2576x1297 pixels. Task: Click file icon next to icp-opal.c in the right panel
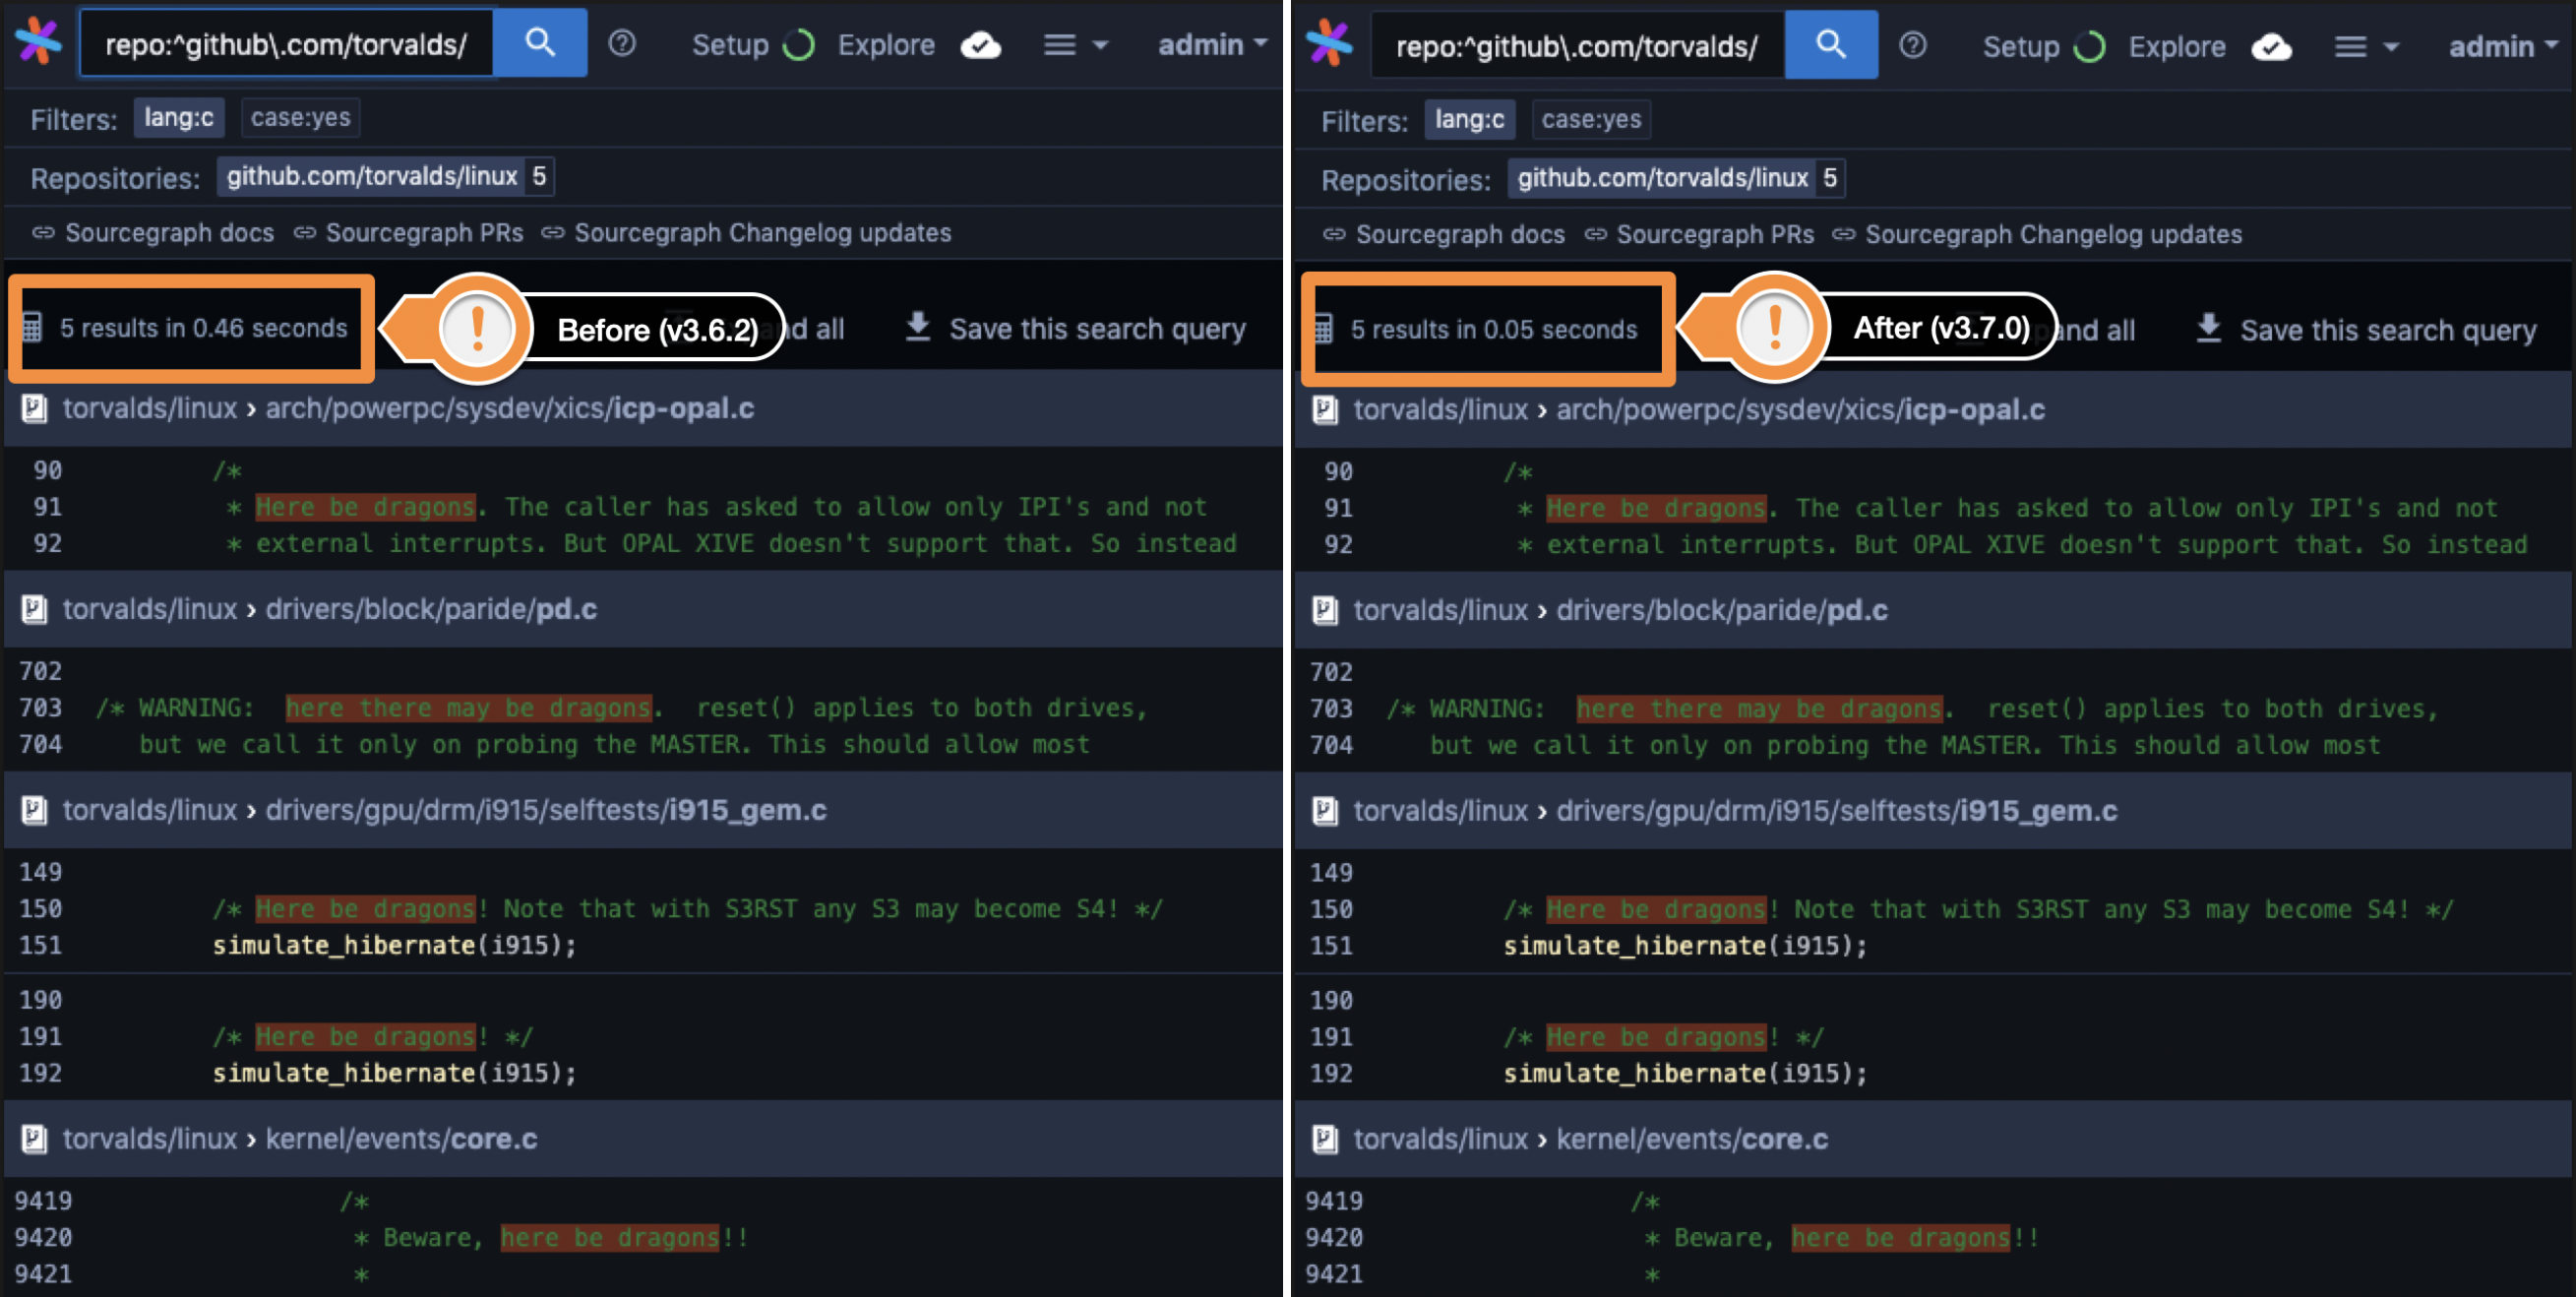(1326, 411)
